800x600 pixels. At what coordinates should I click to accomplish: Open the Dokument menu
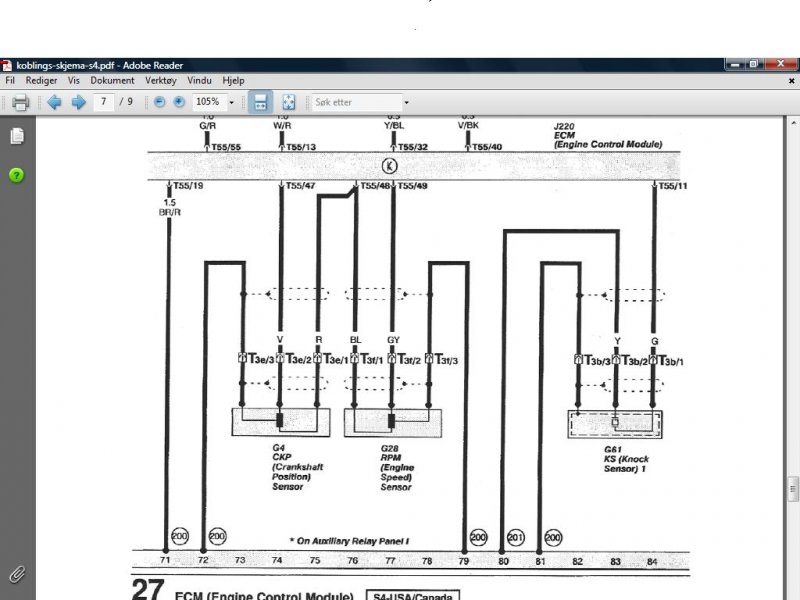coord(112,80)
